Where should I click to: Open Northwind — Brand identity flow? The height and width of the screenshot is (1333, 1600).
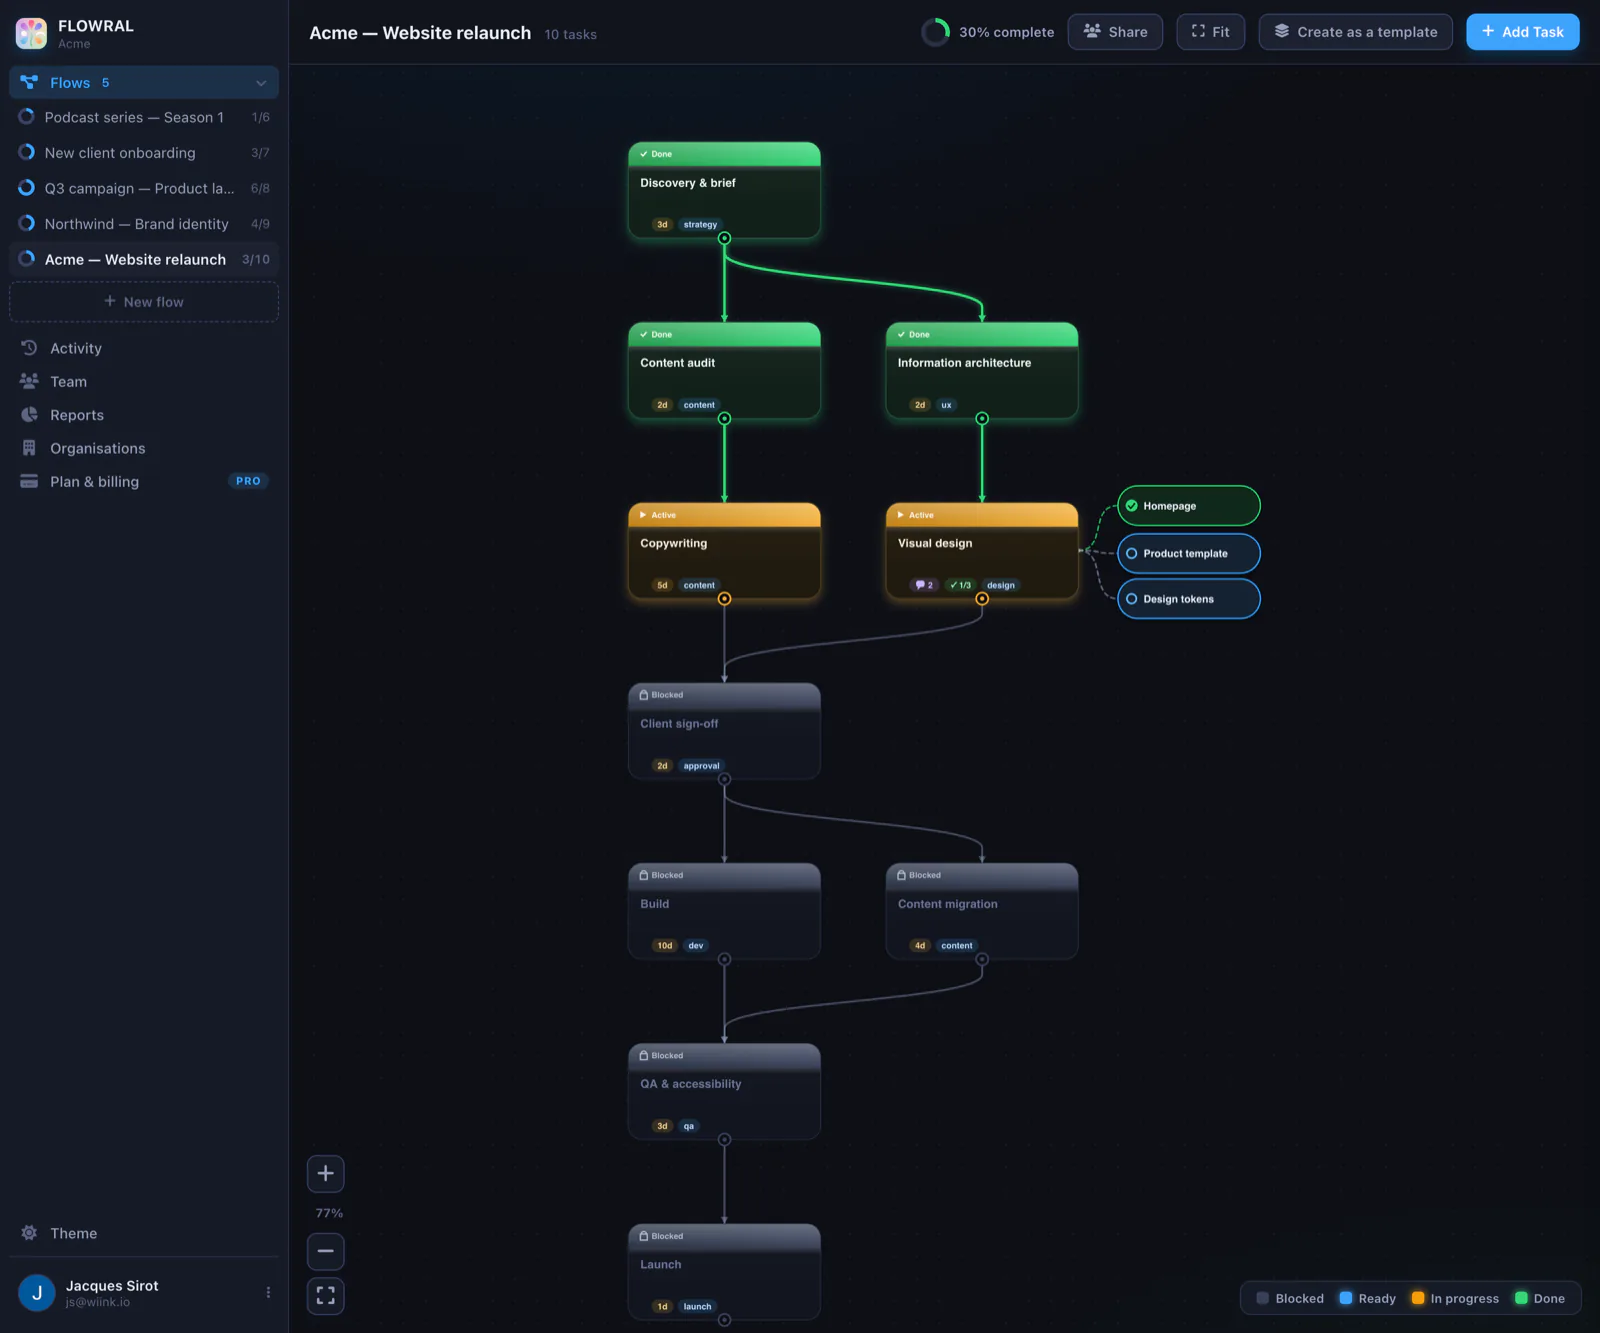point(144,224)
